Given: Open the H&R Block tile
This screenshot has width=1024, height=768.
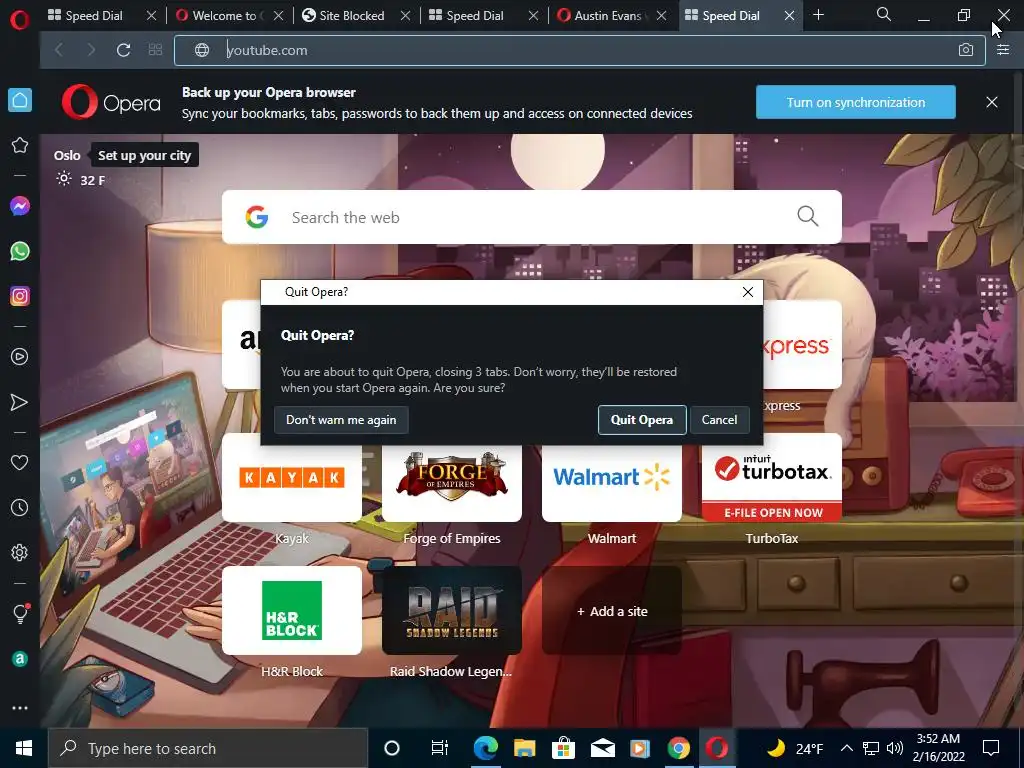Looking at the screenshot, I should click(x=292, y=611).
